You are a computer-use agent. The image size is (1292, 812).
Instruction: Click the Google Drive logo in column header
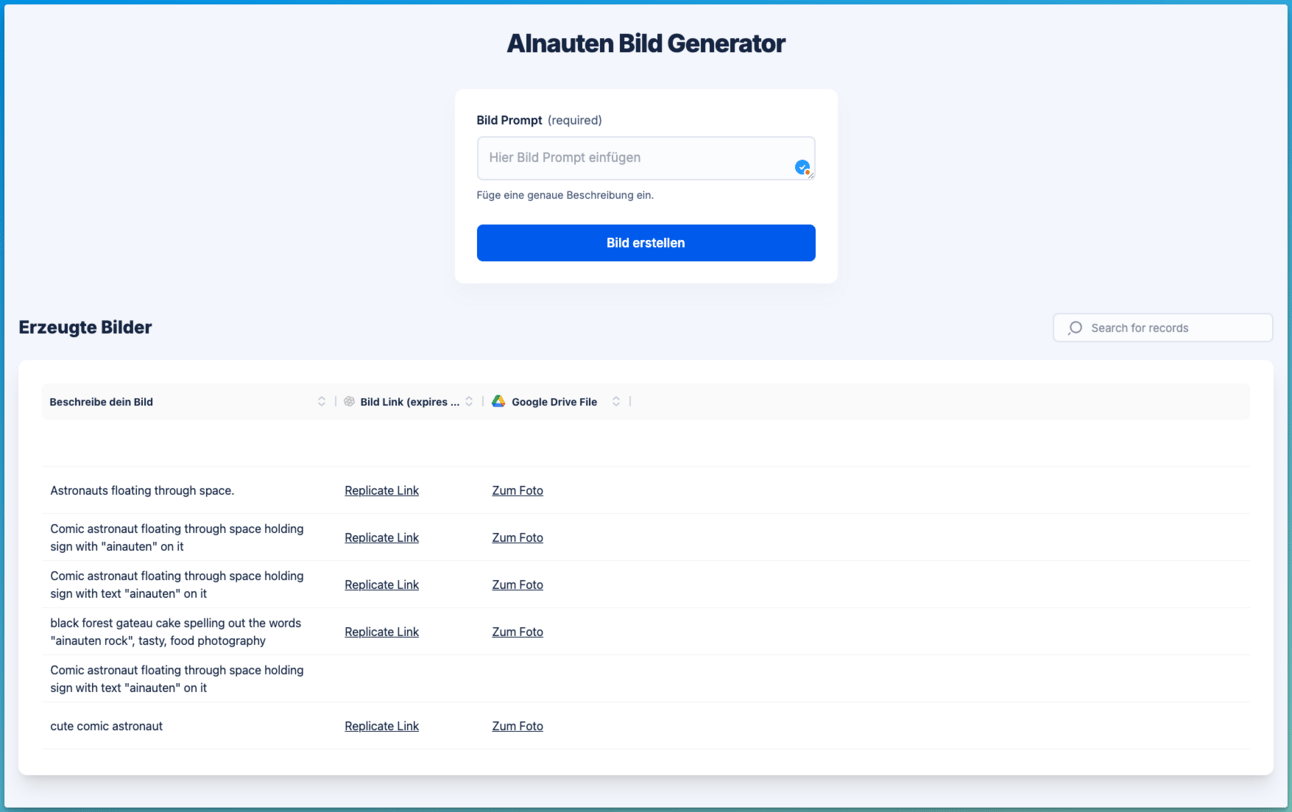(498, 401)
